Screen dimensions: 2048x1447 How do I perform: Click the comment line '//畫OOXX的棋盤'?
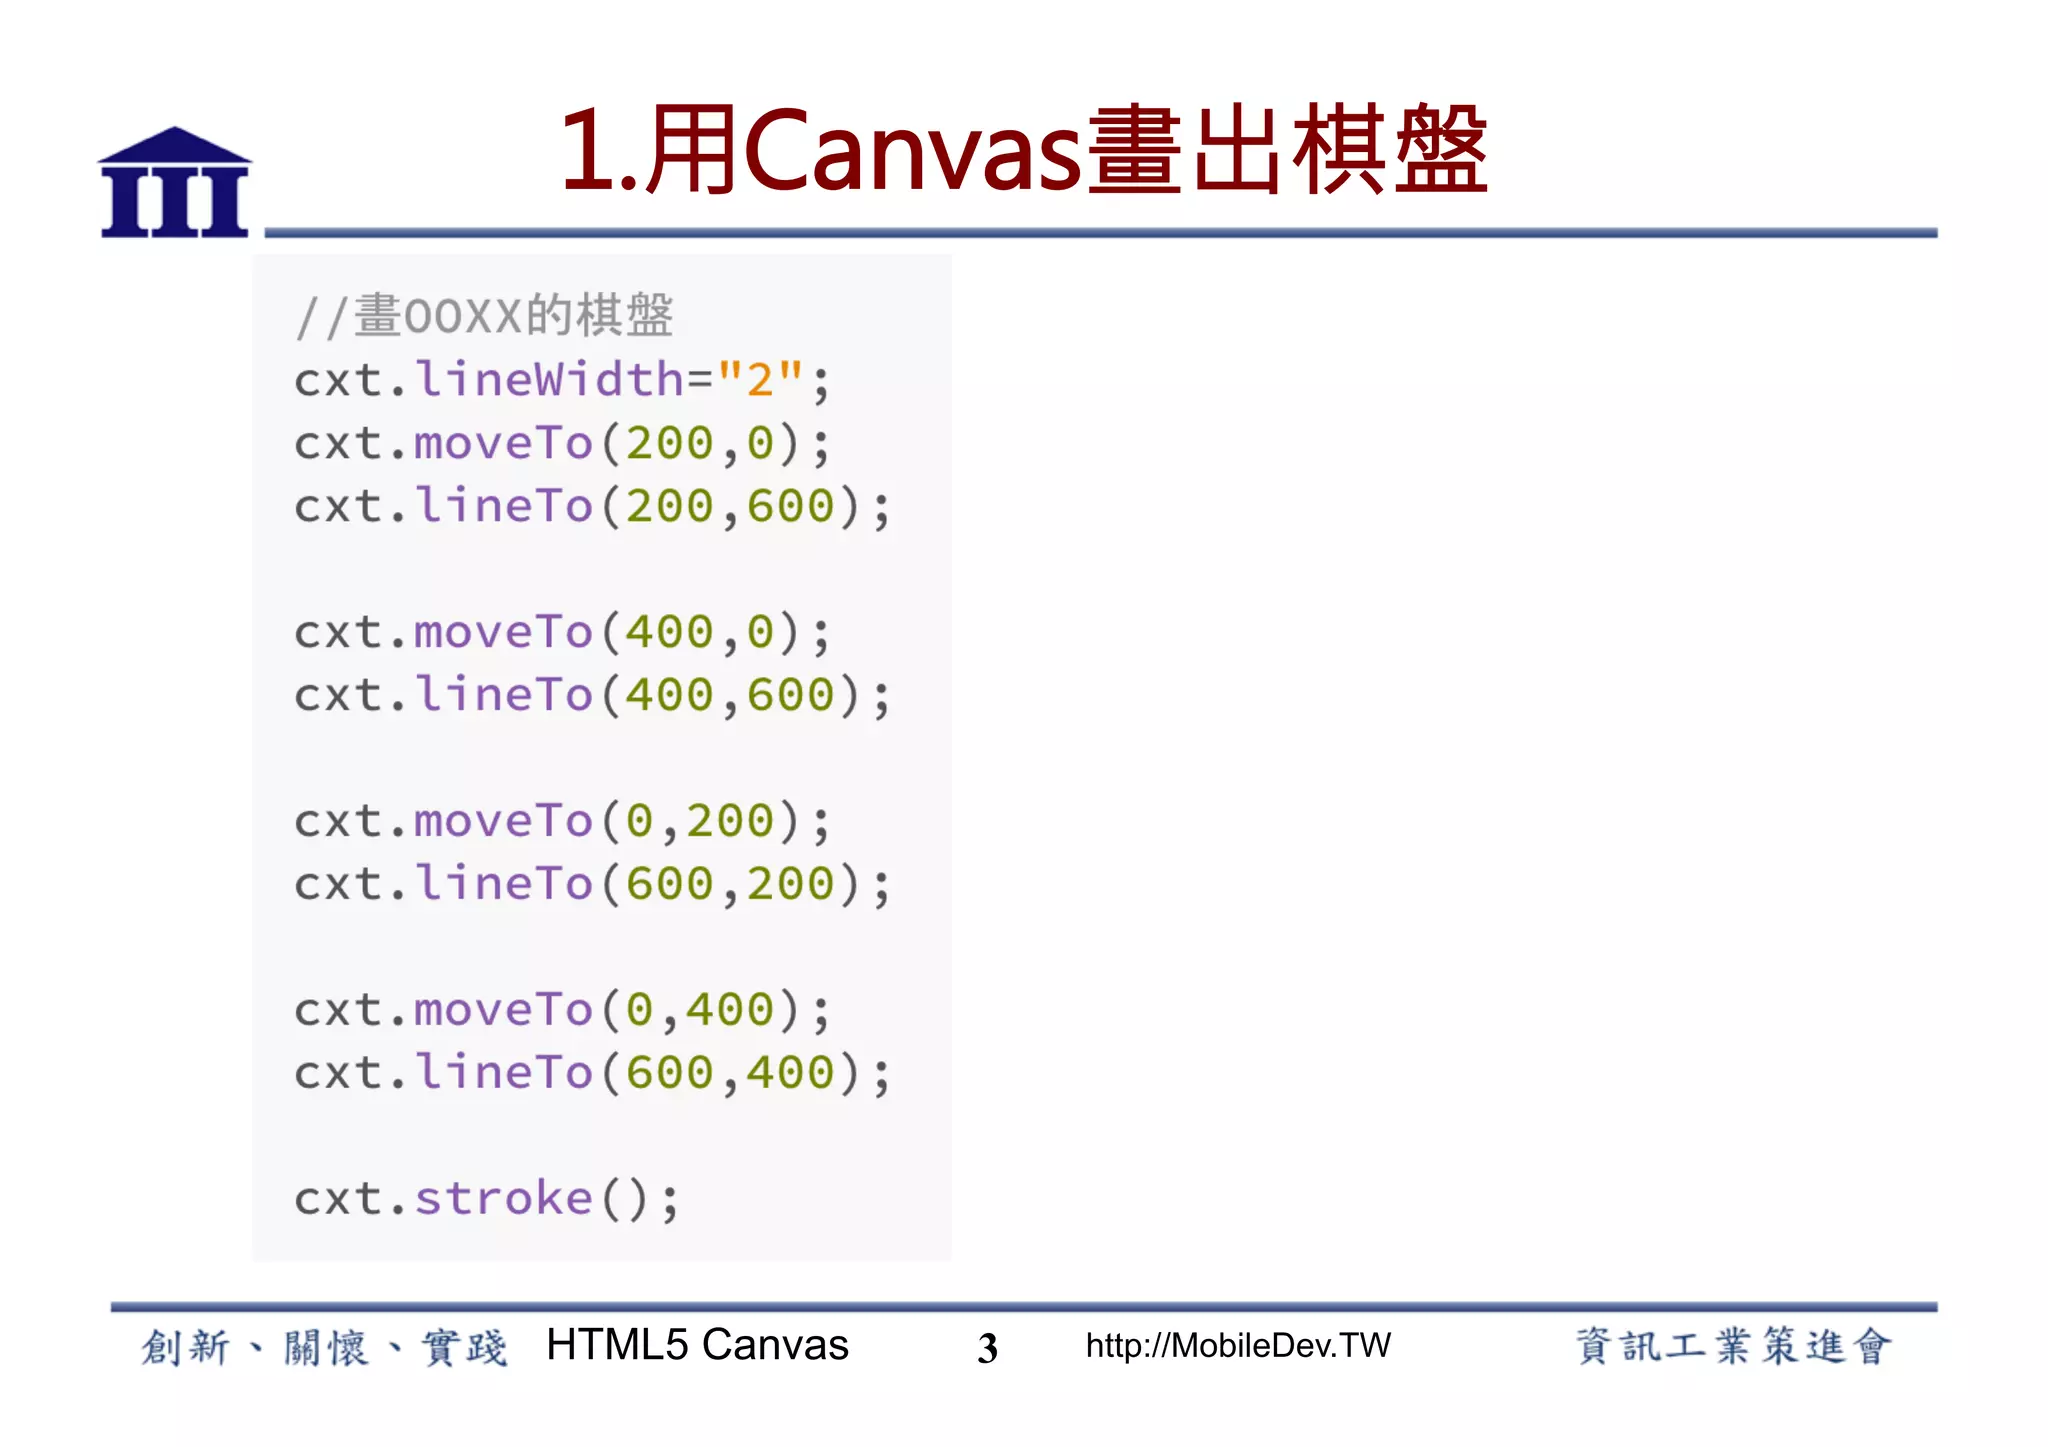coord(484,316)
